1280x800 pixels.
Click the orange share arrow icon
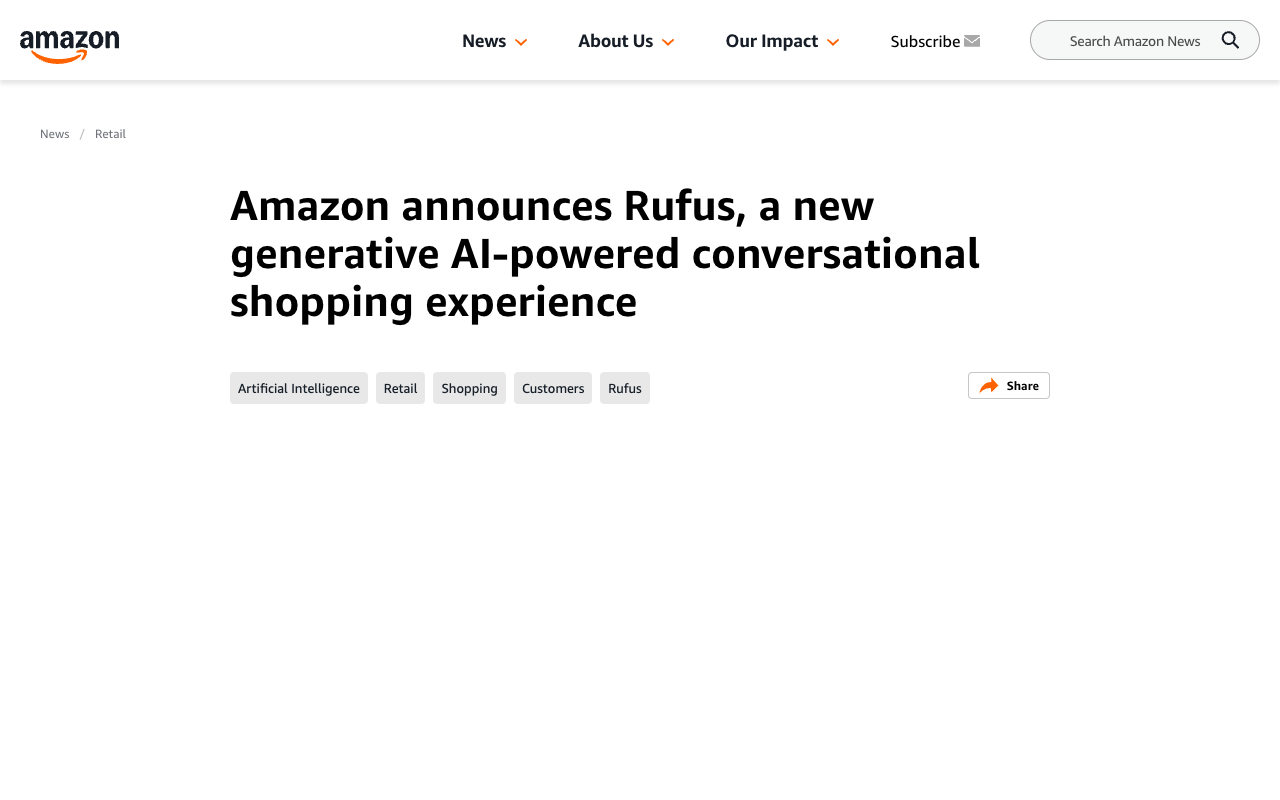click(989, 386)
